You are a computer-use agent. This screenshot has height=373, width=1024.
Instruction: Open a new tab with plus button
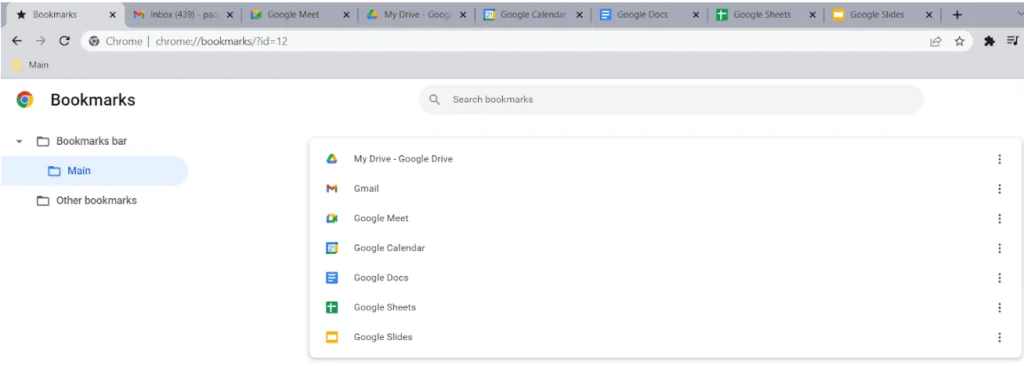(x=957, y=15)
